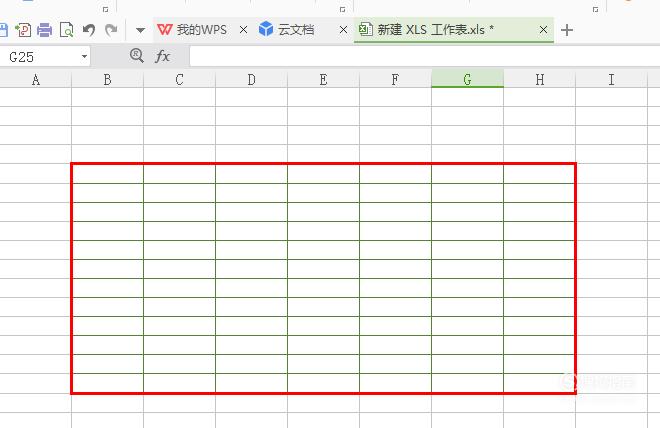Viewport: 660px width, 428px height.
Task: Open the Name Box dropdown arrow
Action: [85, 57]
